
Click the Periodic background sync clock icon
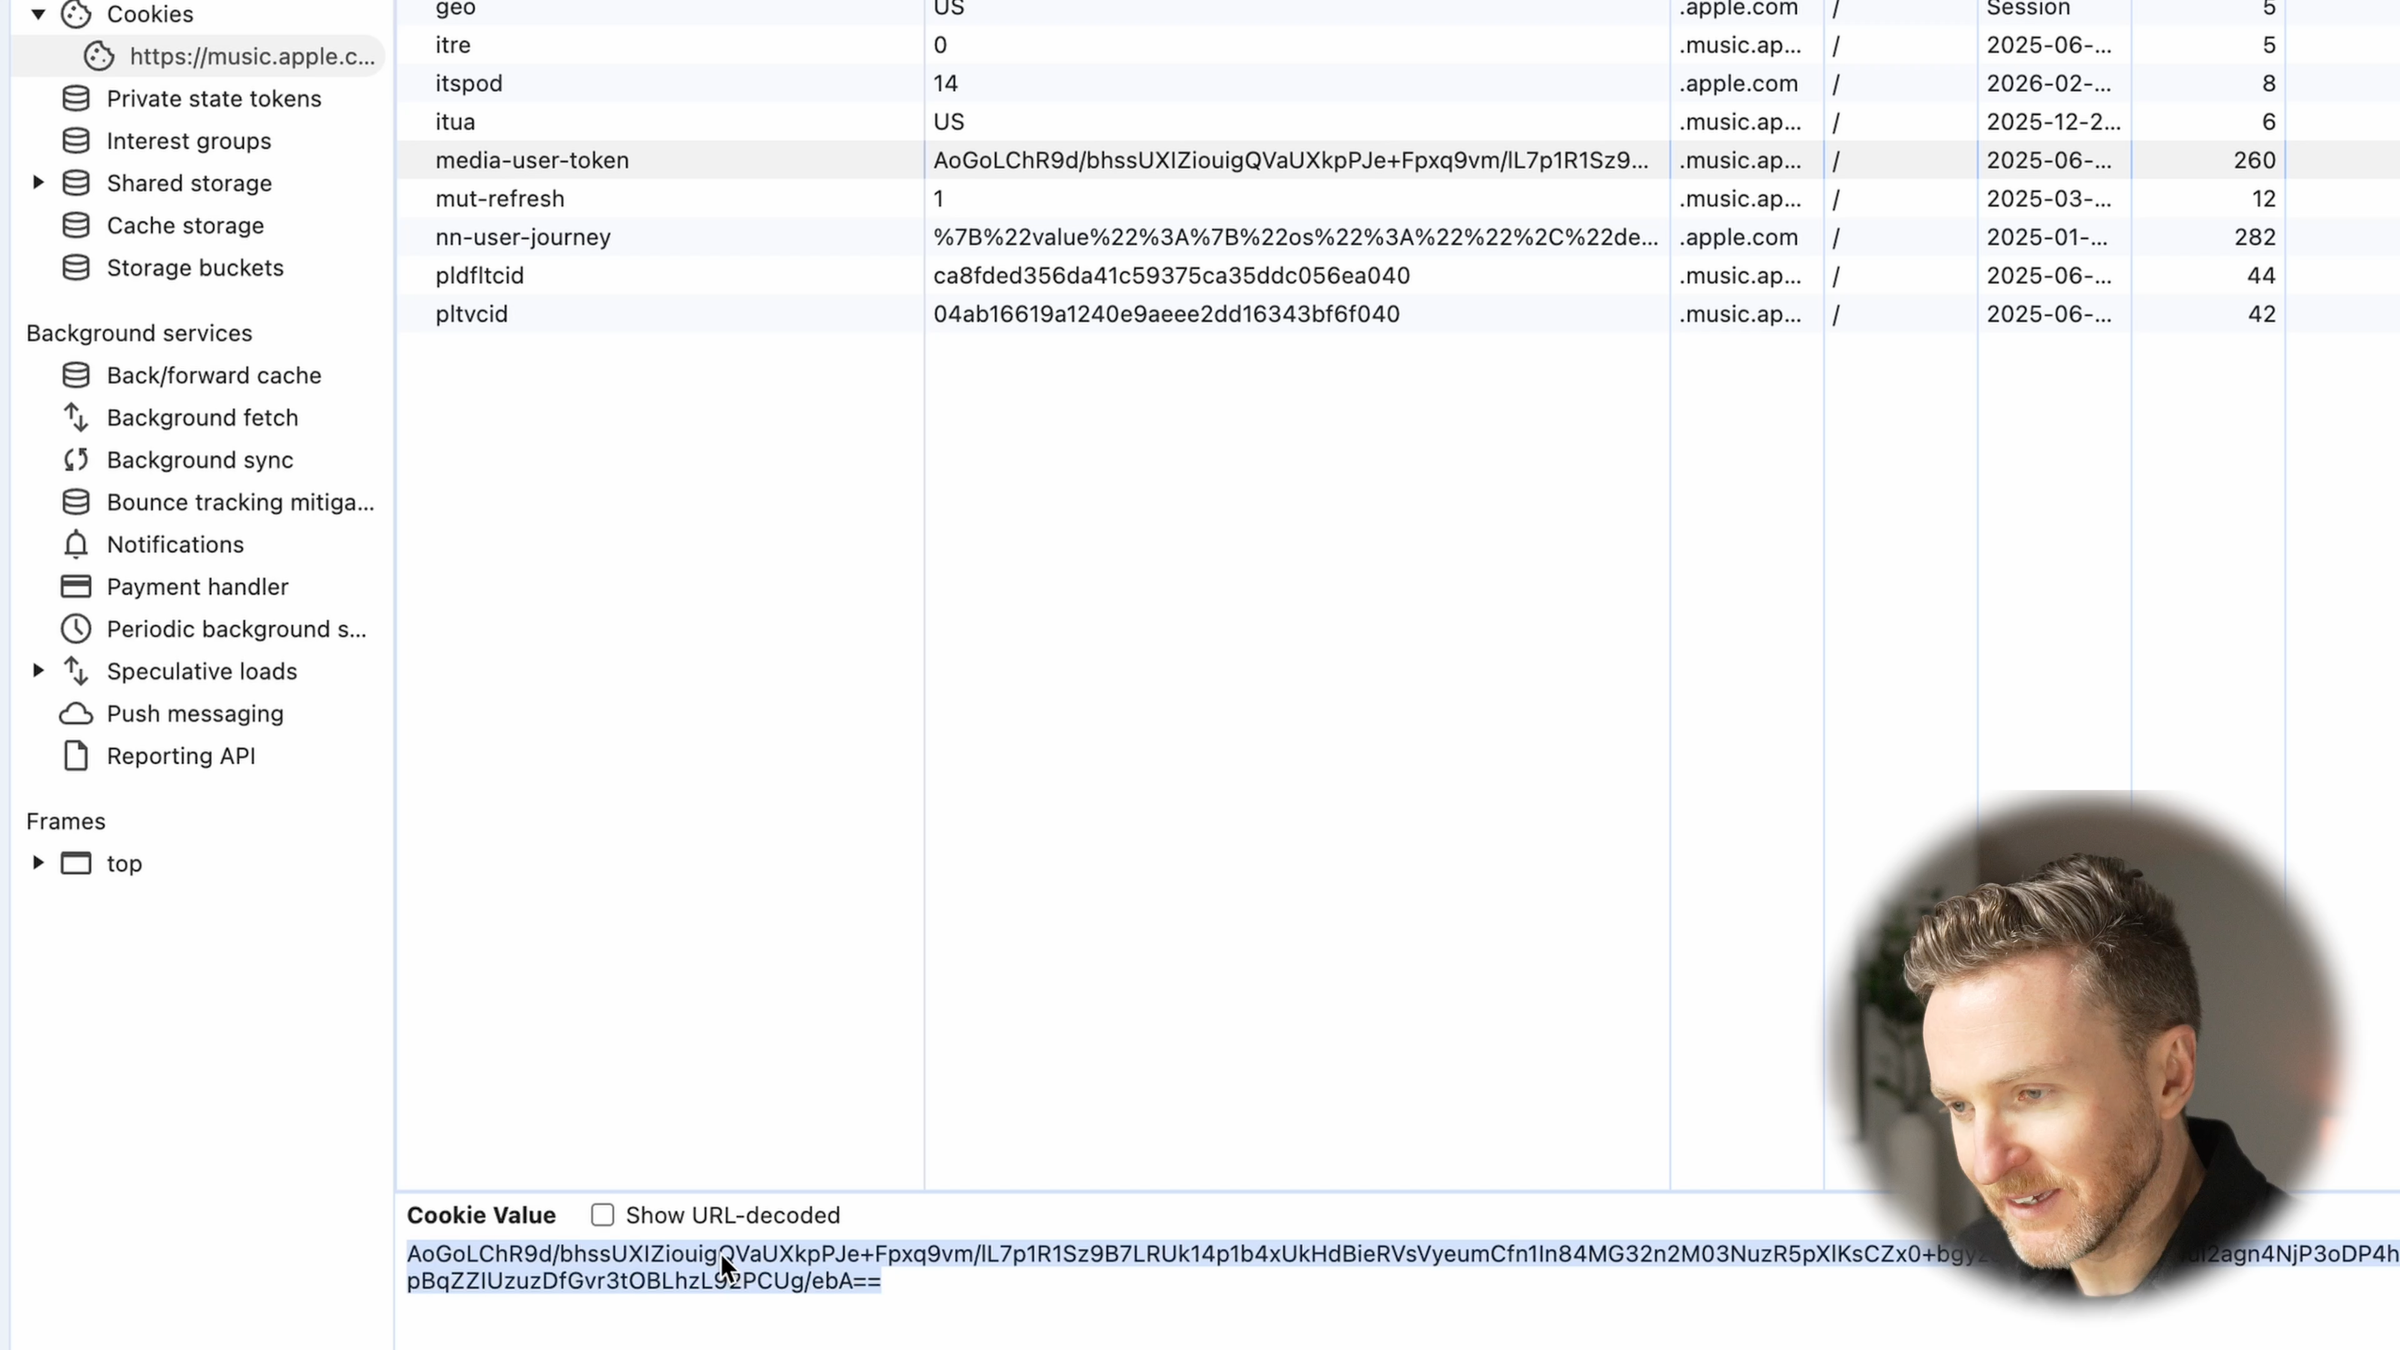[76, 629]
